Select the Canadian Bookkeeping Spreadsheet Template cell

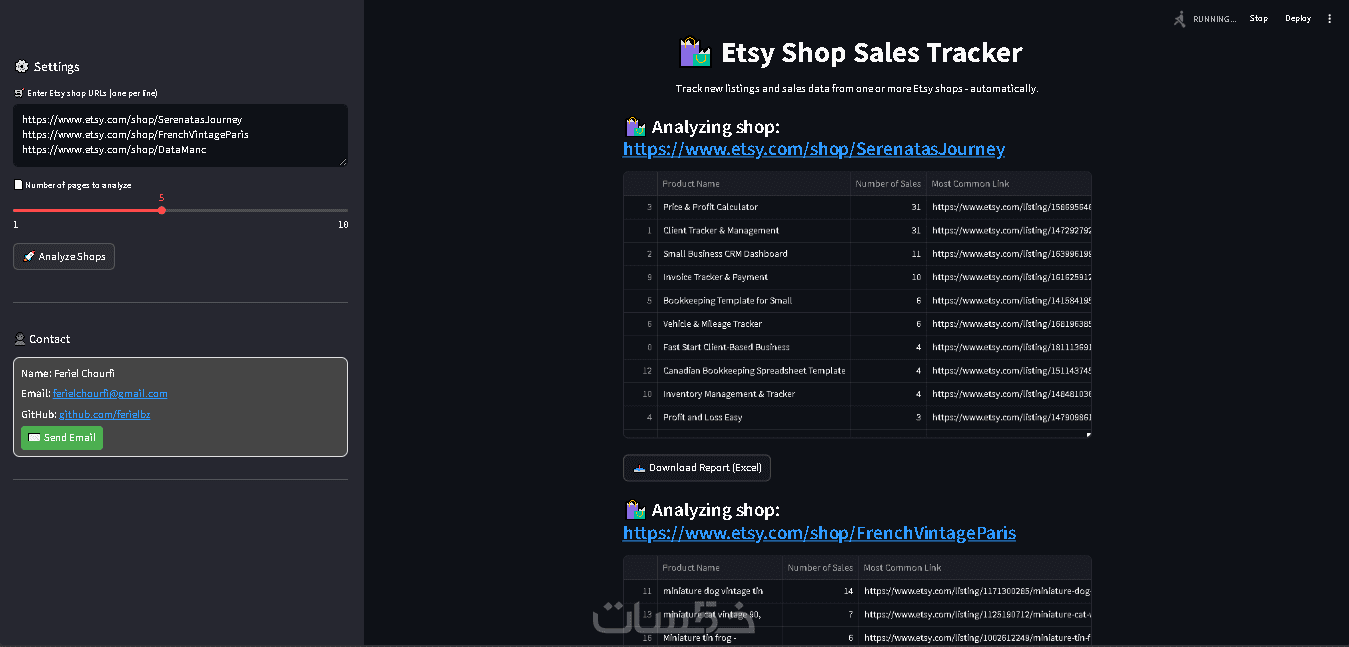coord(754,371)
